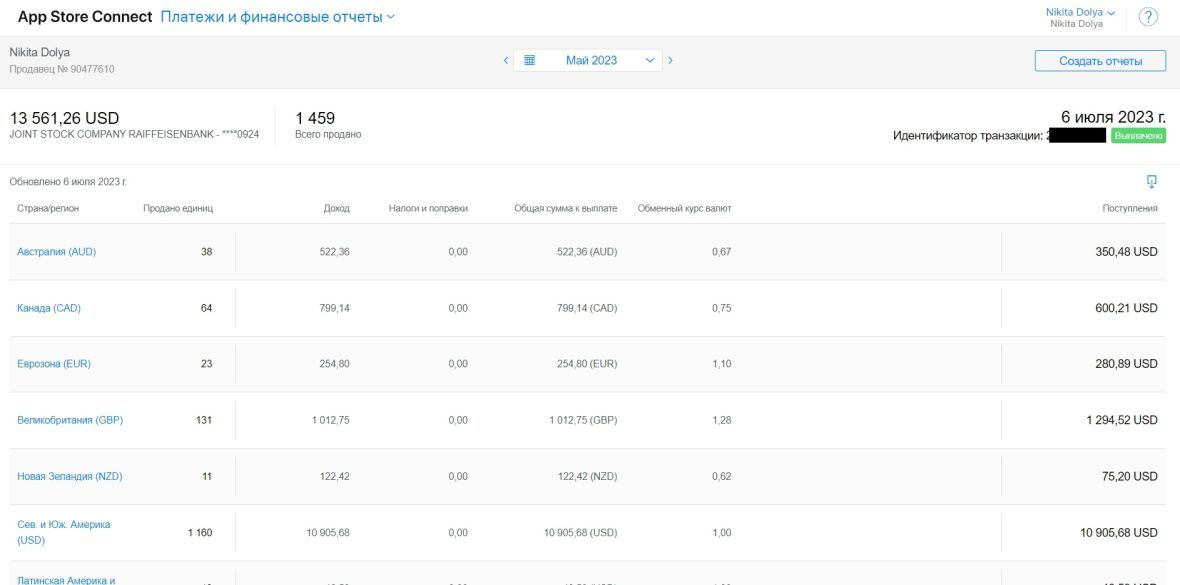Click the Создать отчеты button

click(x=1100, y=61)
